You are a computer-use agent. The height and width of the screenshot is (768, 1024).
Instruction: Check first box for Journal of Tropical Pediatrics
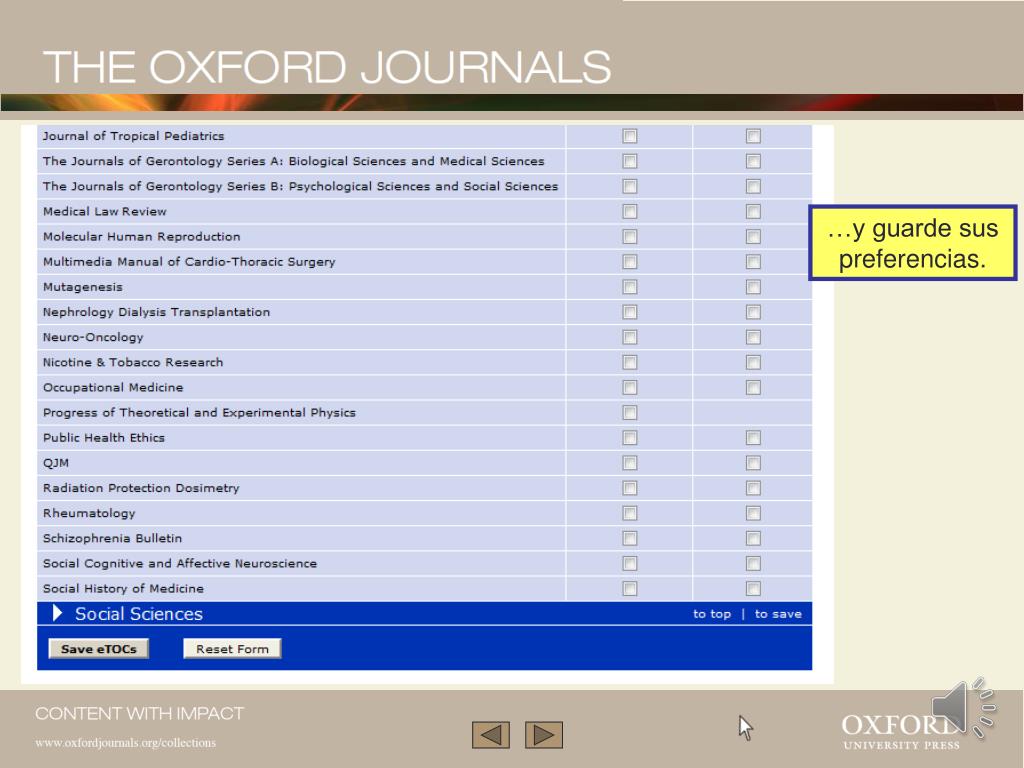pos(630,136)
